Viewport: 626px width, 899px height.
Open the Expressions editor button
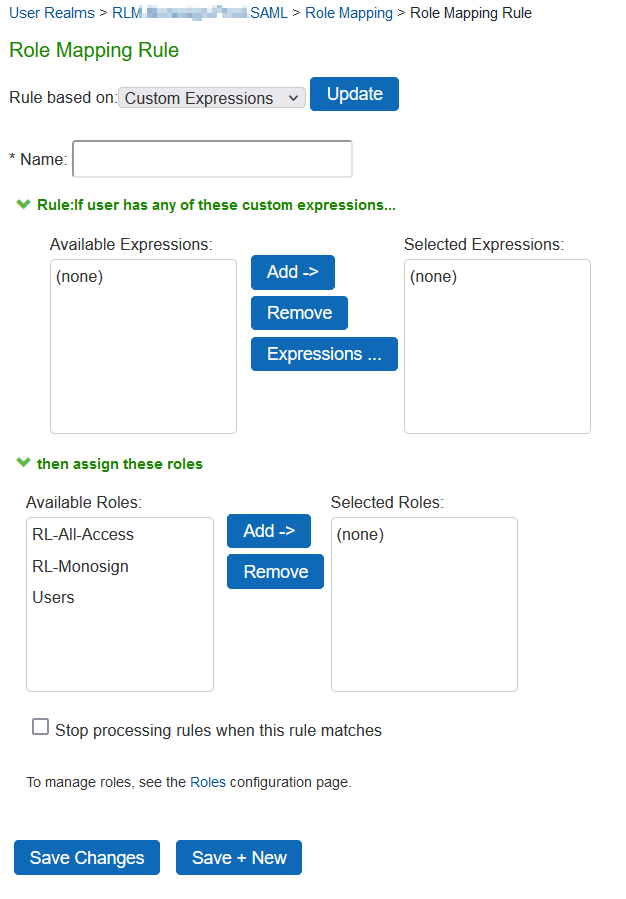point(324,354)
